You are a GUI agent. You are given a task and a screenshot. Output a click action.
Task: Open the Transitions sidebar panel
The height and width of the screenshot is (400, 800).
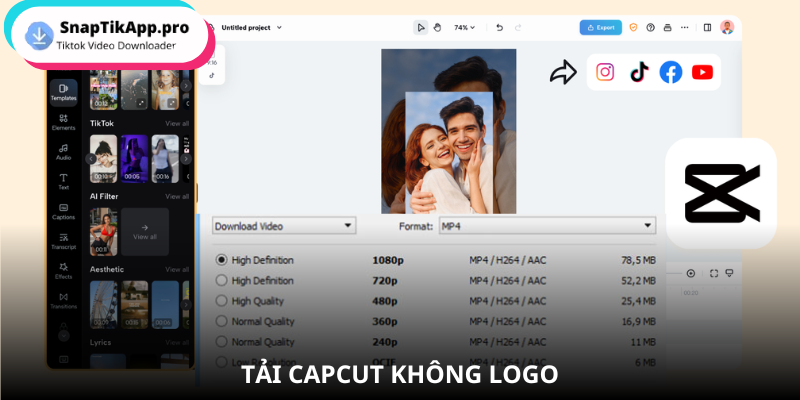pyautogui.click(x=63, y=301)
